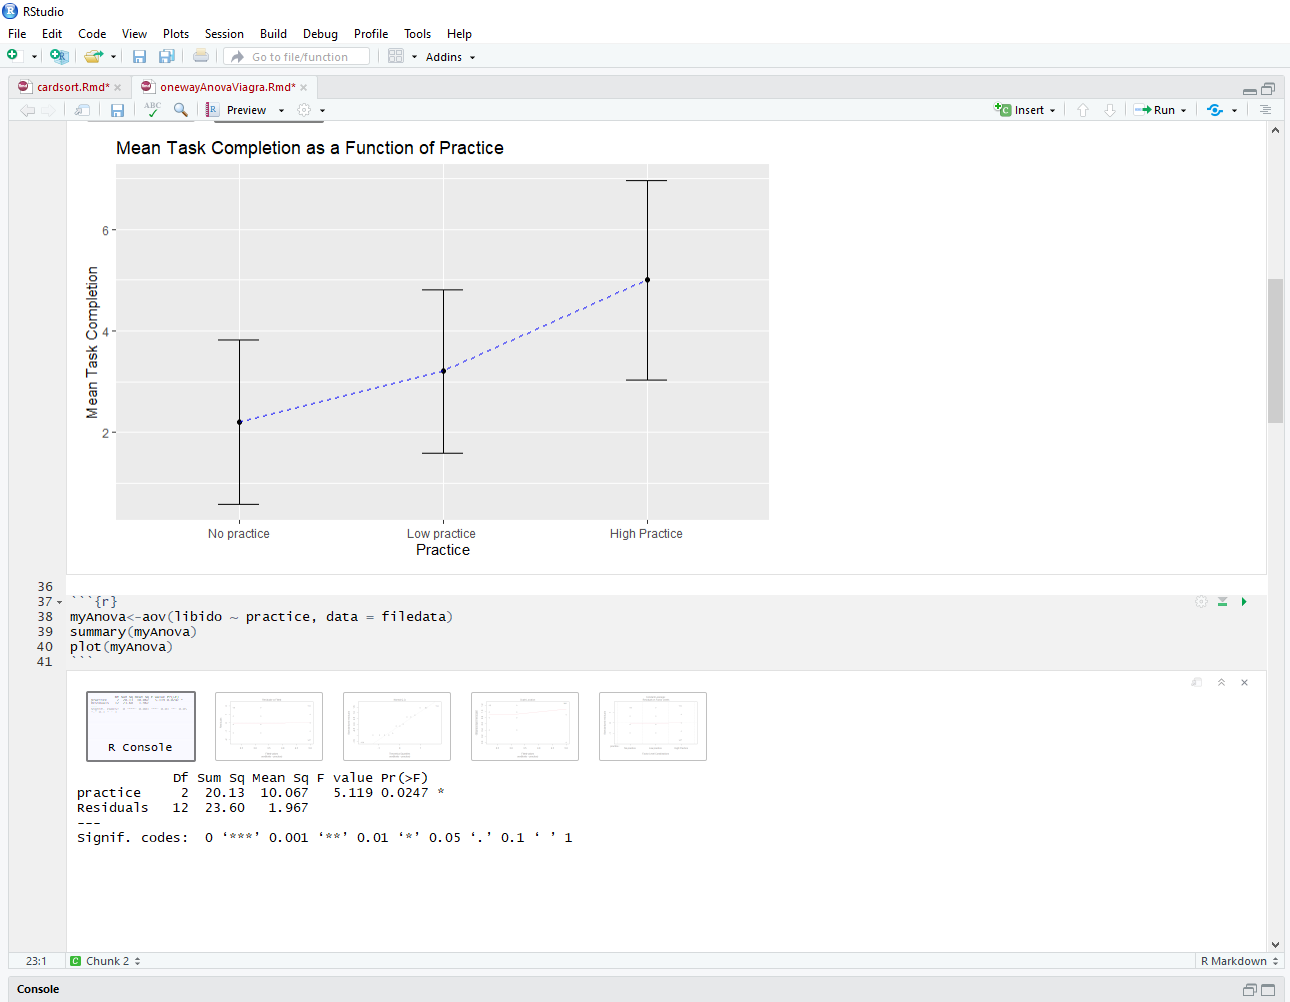Screen dimensions: 1290x1002
Task: Run current chunk with green play arrow
Action: 1244,601
